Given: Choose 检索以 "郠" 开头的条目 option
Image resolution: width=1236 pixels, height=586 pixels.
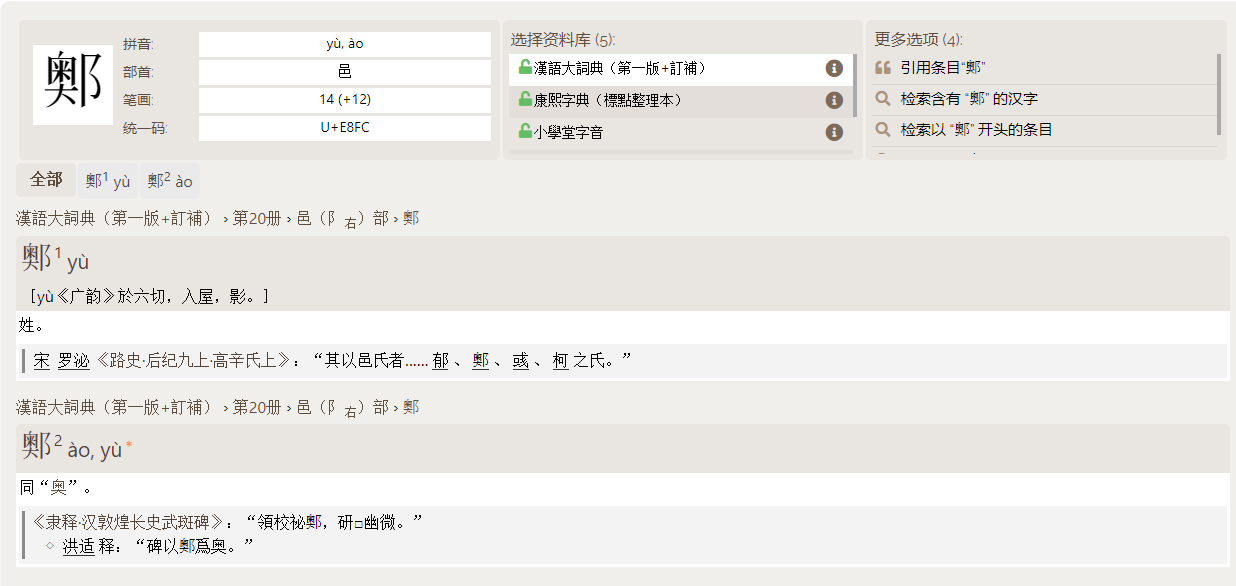Looking at the screenshot, I should 976,130.
